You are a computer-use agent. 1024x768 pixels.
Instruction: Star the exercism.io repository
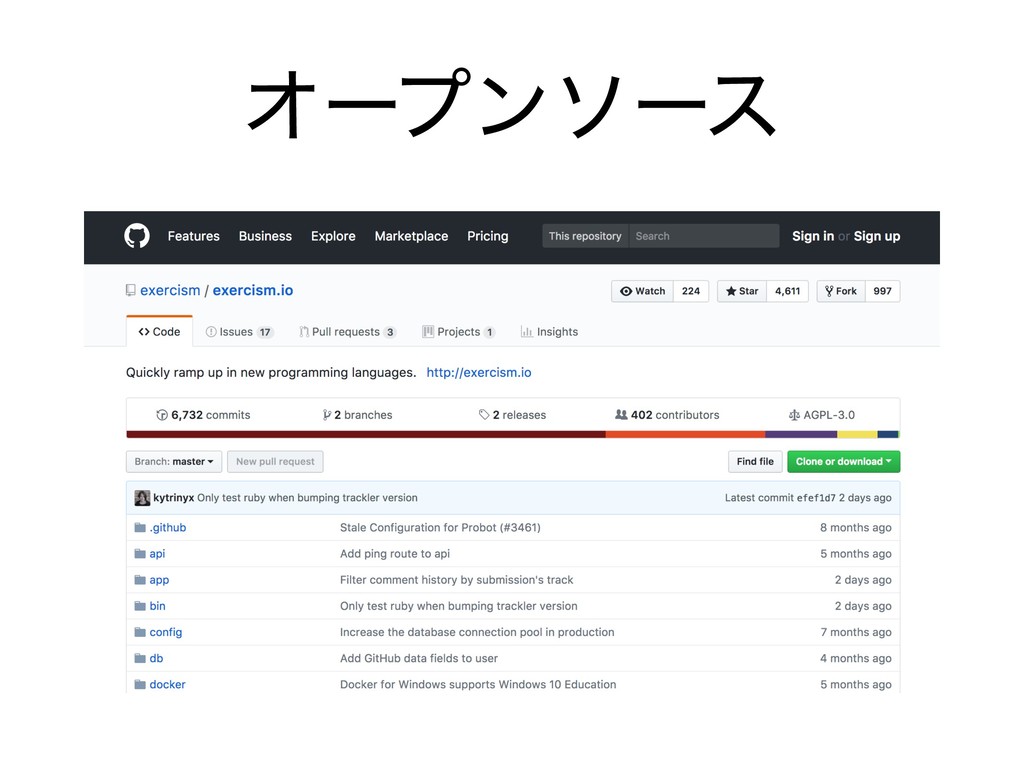click(741, 291)
